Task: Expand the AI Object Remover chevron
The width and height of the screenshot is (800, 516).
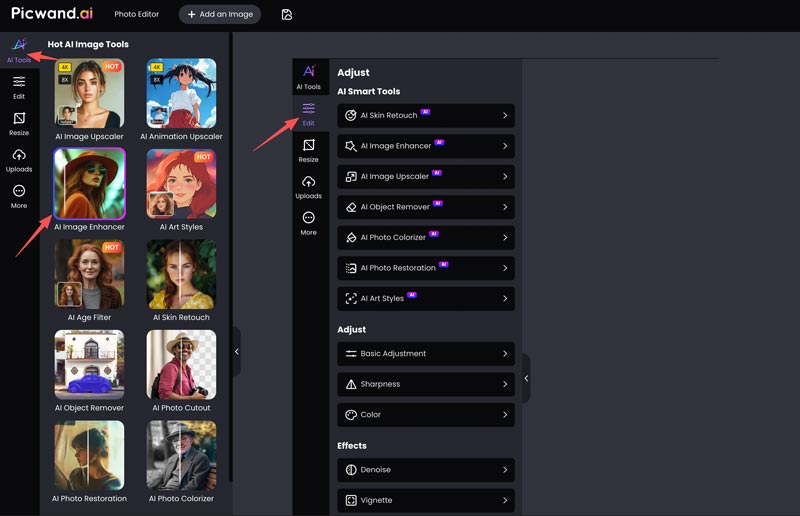Action: (505, 207)
